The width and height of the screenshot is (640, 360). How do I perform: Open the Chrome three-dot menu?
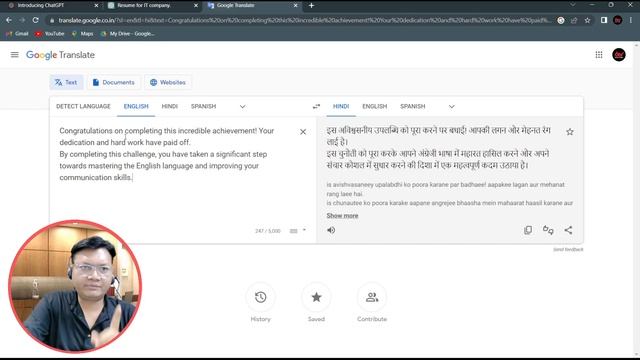click(x=631, y=20)
